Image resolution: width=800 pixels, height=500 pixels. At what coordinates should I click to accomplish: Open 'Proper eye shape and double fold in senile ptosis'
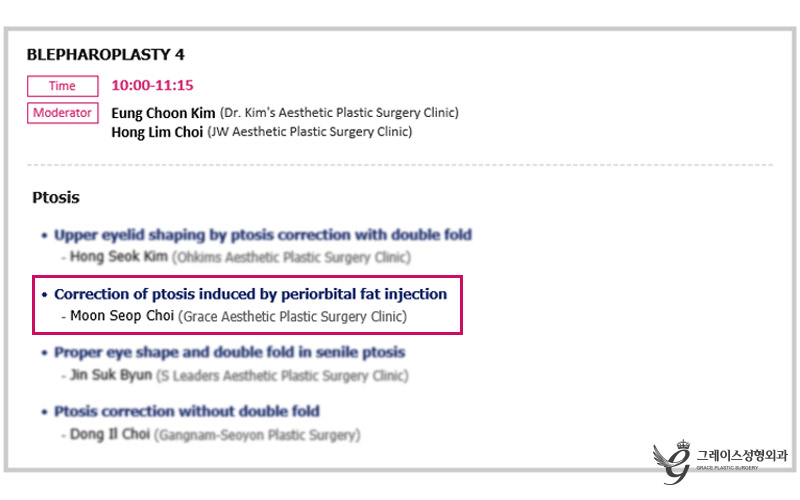point(230,353)
